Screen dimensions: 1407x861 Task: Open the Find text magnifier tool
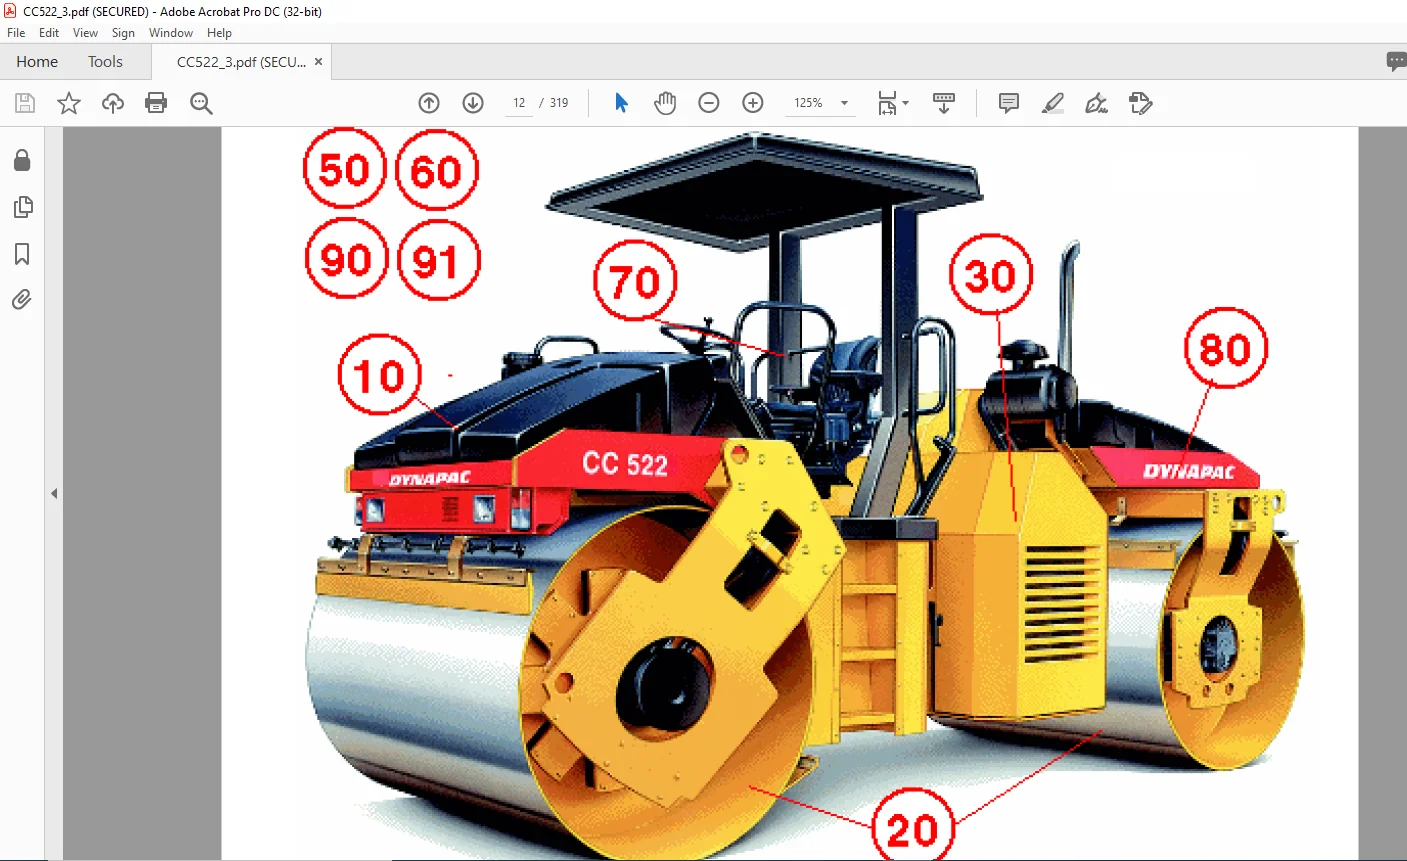click(x=201, y=103)
